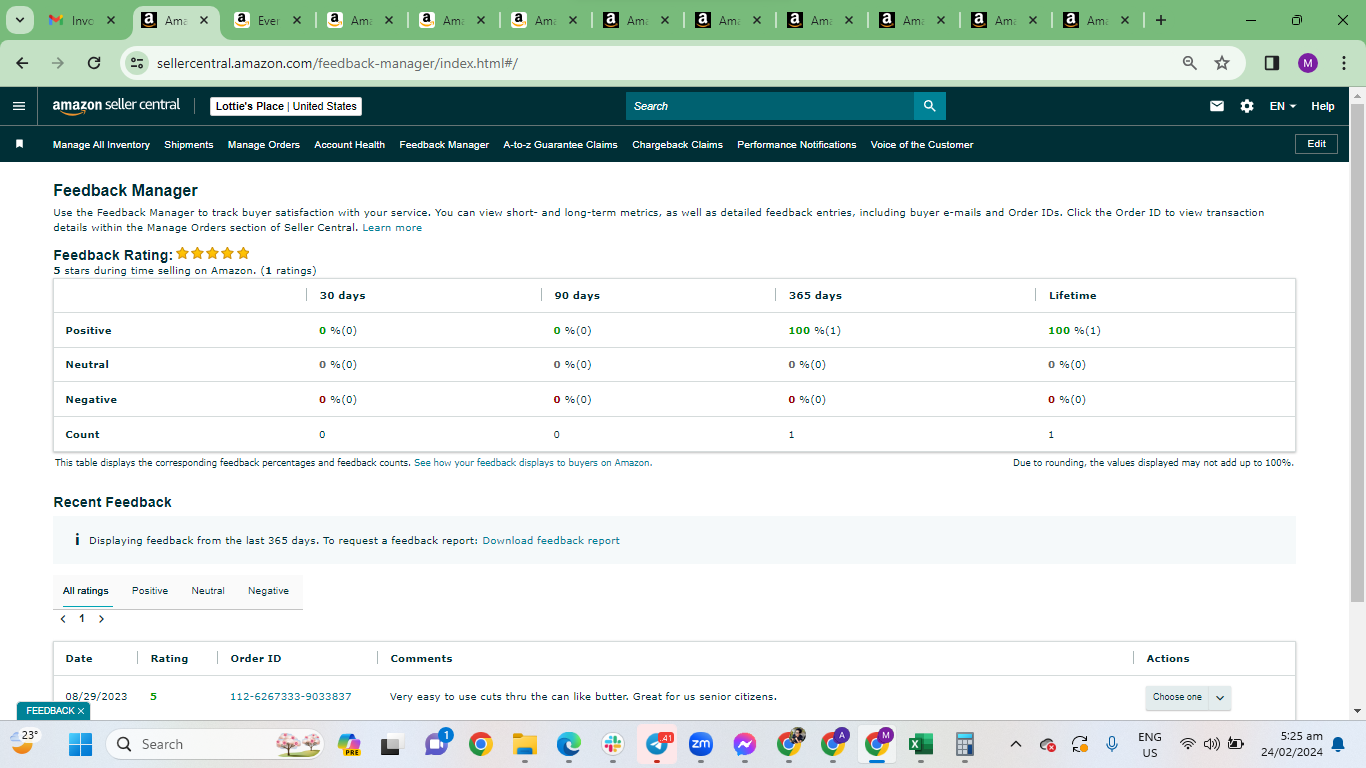The image size is (1366, 768).
Task: Expand the EN language dropdown
Action: click(x=1283, y=106)
